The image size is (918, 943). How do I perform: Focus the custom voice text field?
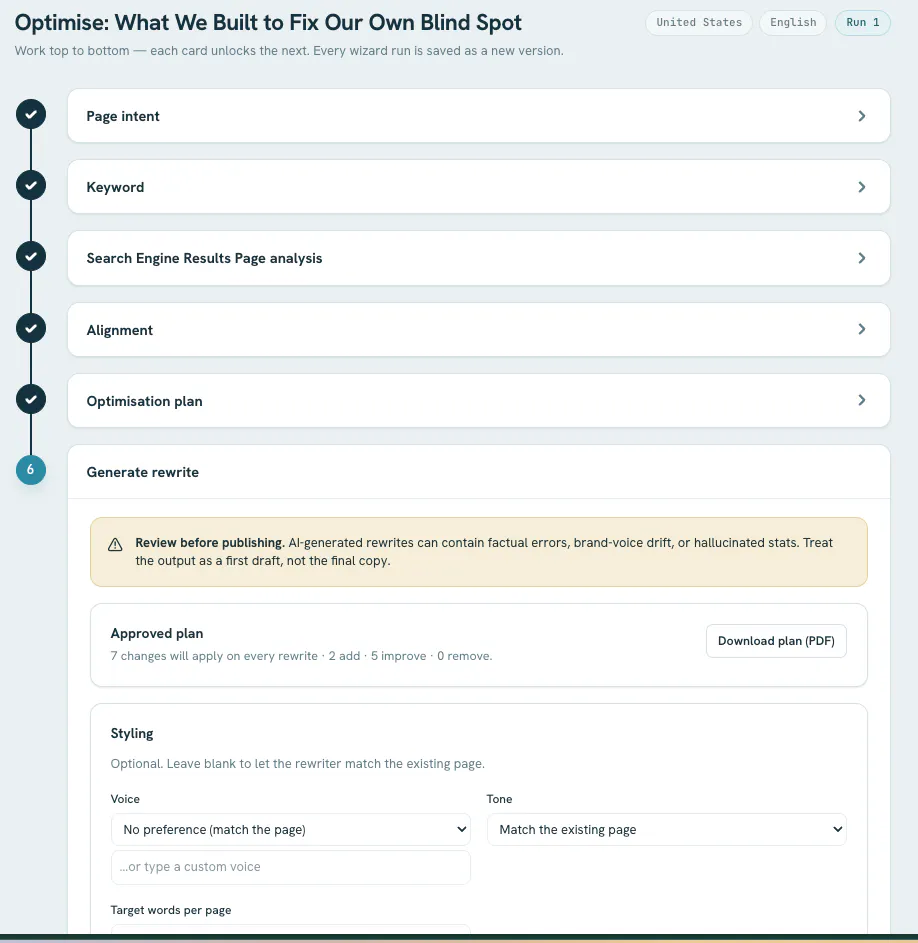[291, 867]
